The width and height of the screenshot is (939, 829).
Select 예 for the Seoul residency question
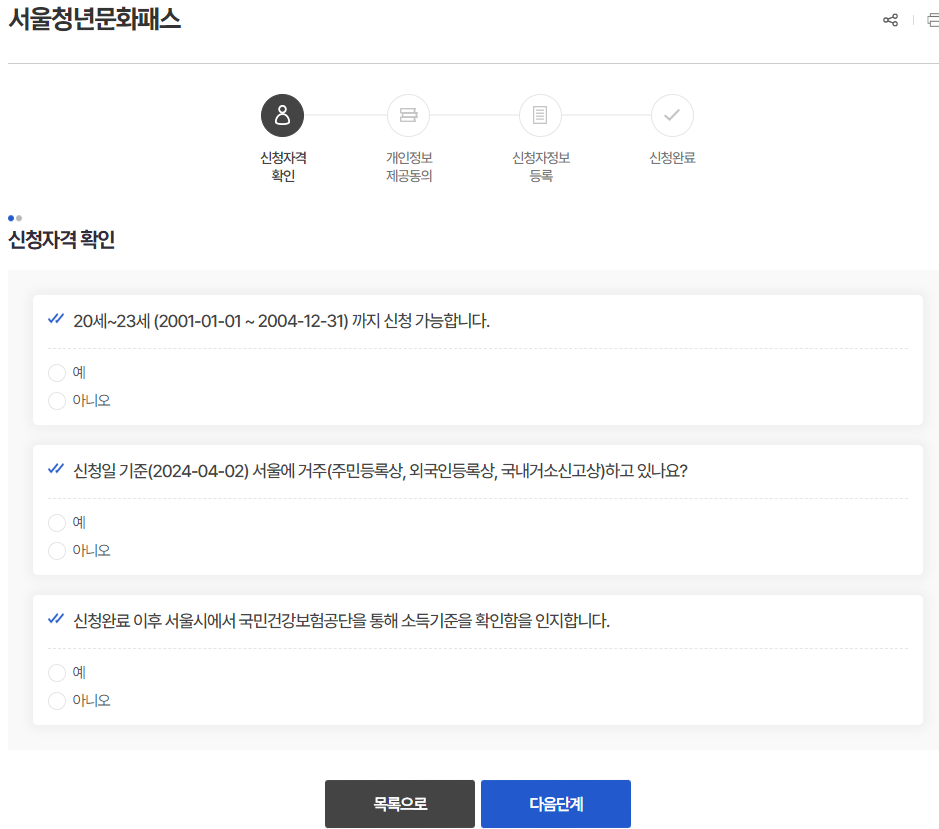coord(57,522)
